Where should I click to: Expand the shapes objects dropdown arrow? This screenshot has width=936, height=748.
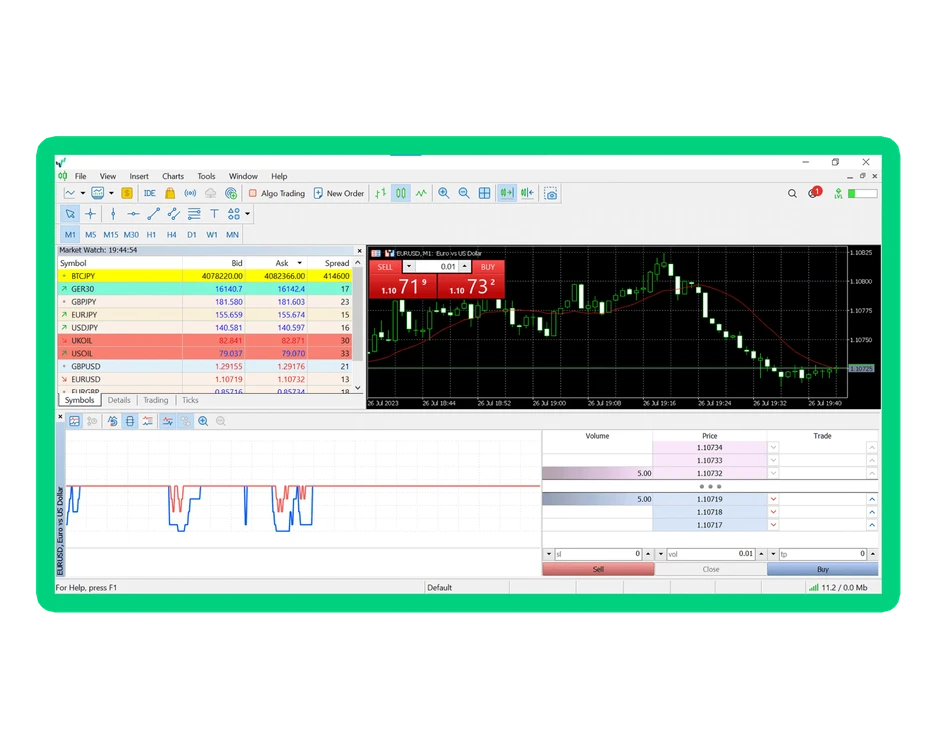click(248, 214)
